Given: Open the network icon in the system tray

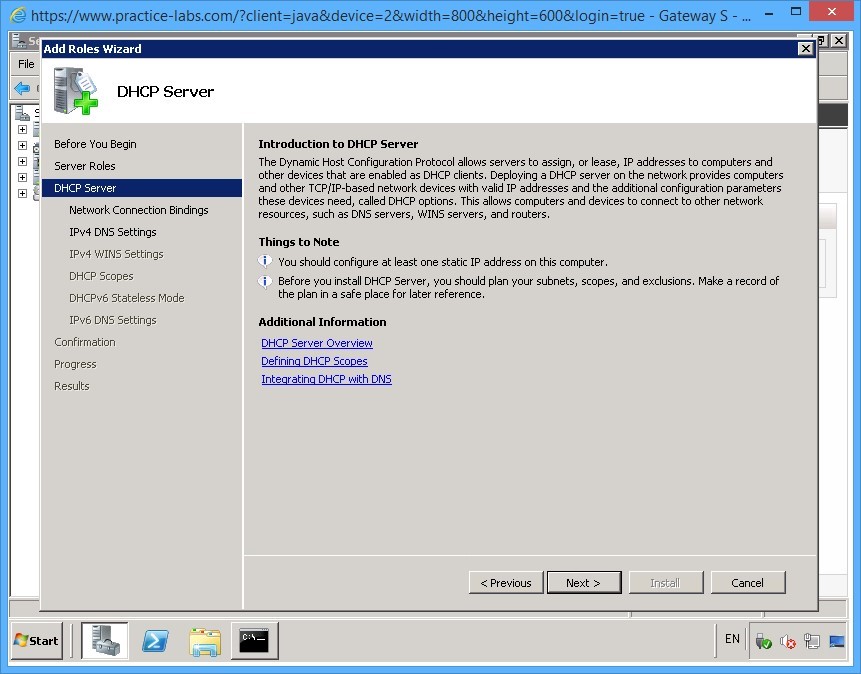Looking at the screenshot, I should click(x=811, y=641).
